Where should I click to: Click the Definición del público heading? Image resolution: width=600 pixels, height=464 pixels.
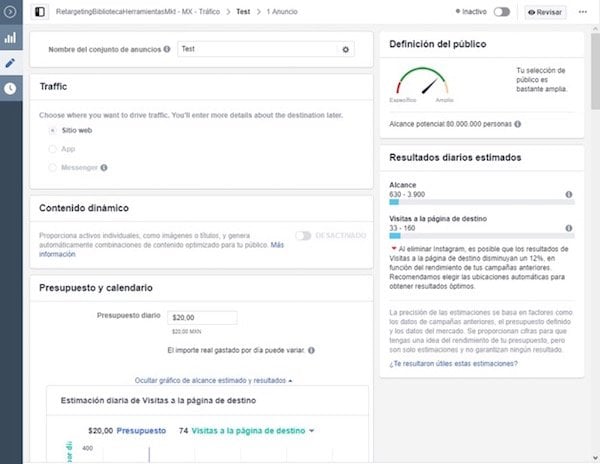click(x=438, y=44)
